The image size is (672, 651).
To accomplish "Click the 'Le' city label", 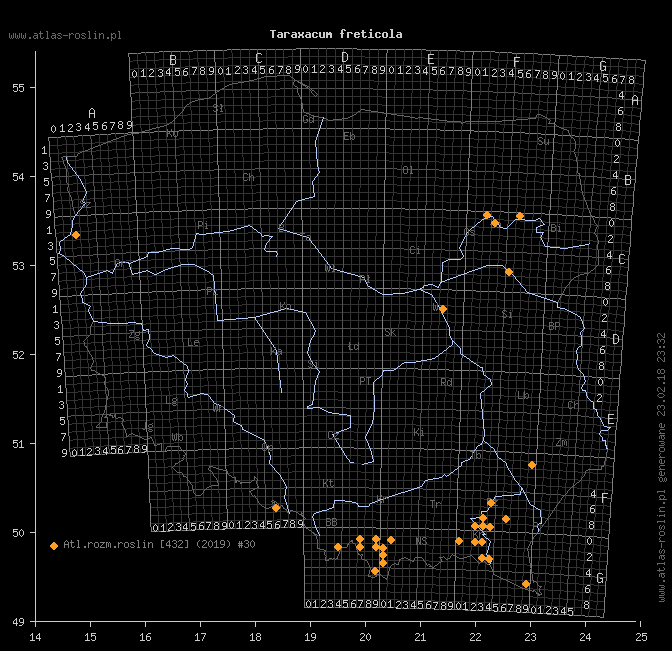I will click(x=193, y=342).
